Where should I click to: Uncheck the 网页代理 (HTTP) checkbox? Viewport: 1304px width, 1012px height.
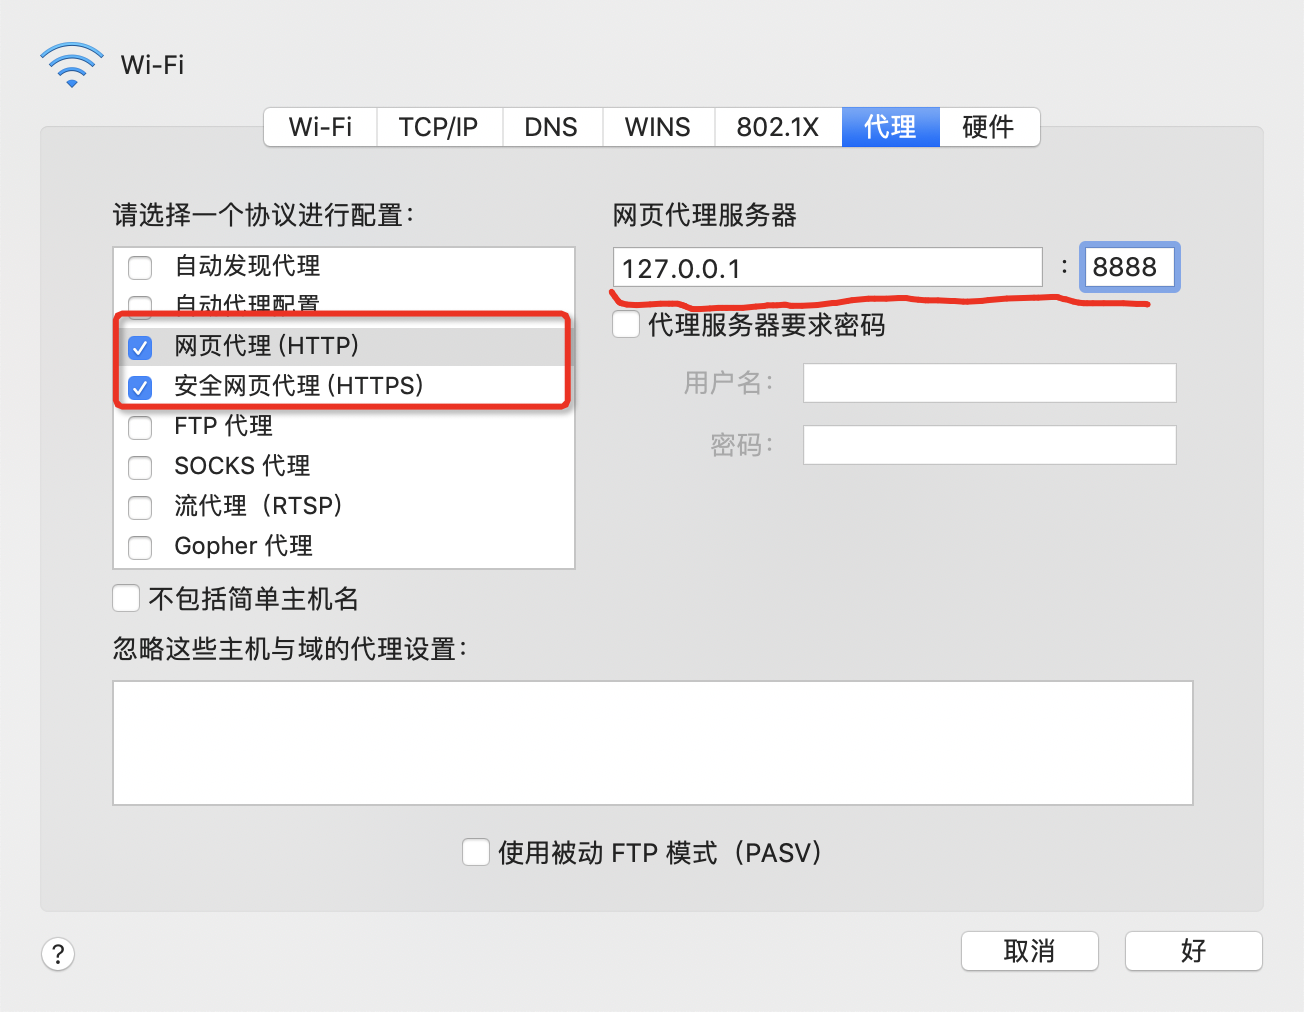pos(140,347)
